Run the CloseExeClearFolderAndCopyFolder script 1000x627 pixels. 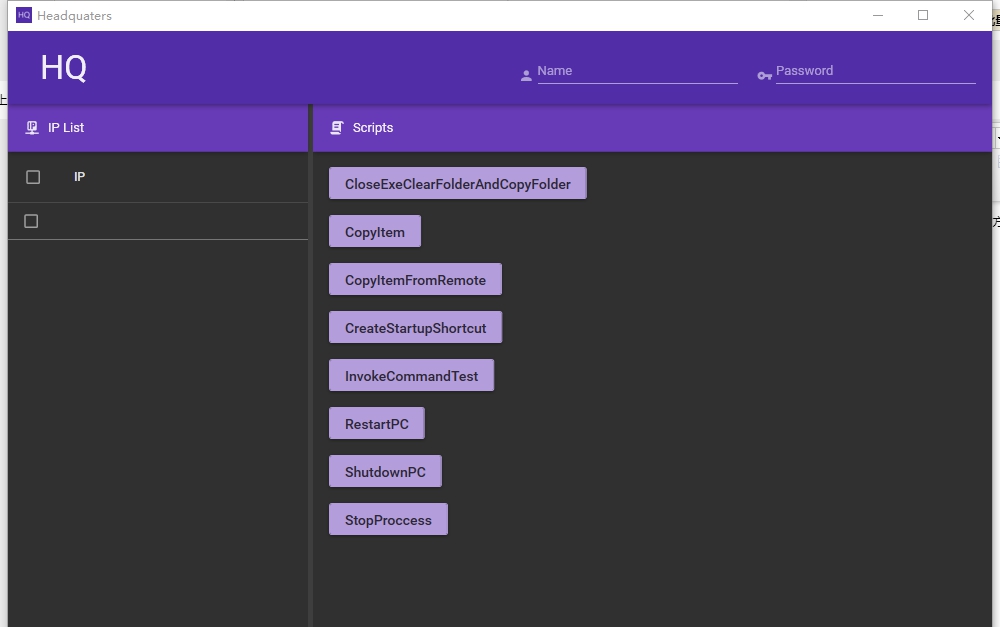tap(457, 184)
